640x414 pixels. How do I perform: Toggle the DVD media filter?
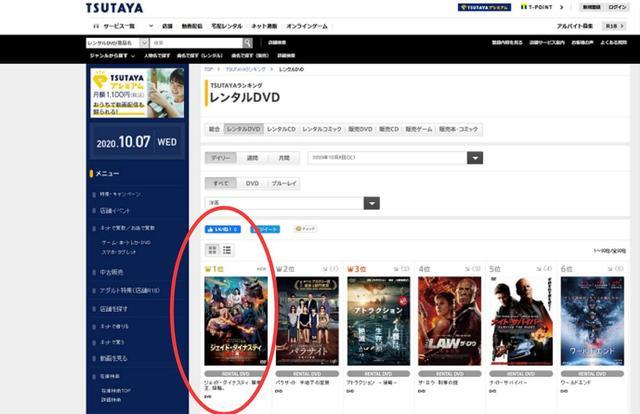[x=252, y=183]
